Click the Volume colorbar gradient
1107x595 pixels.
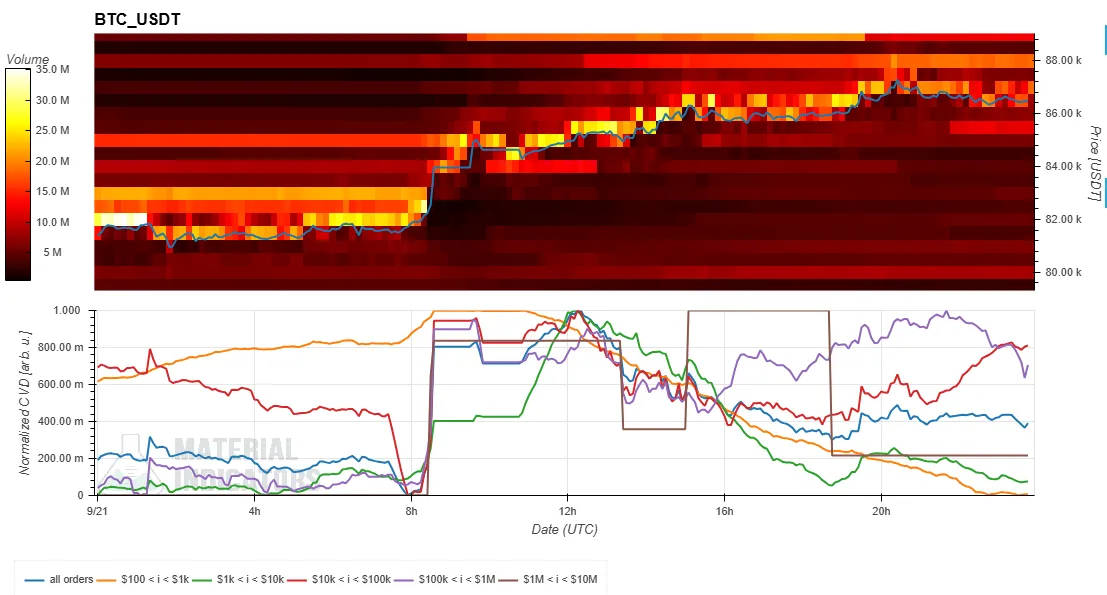click(18, 174)
